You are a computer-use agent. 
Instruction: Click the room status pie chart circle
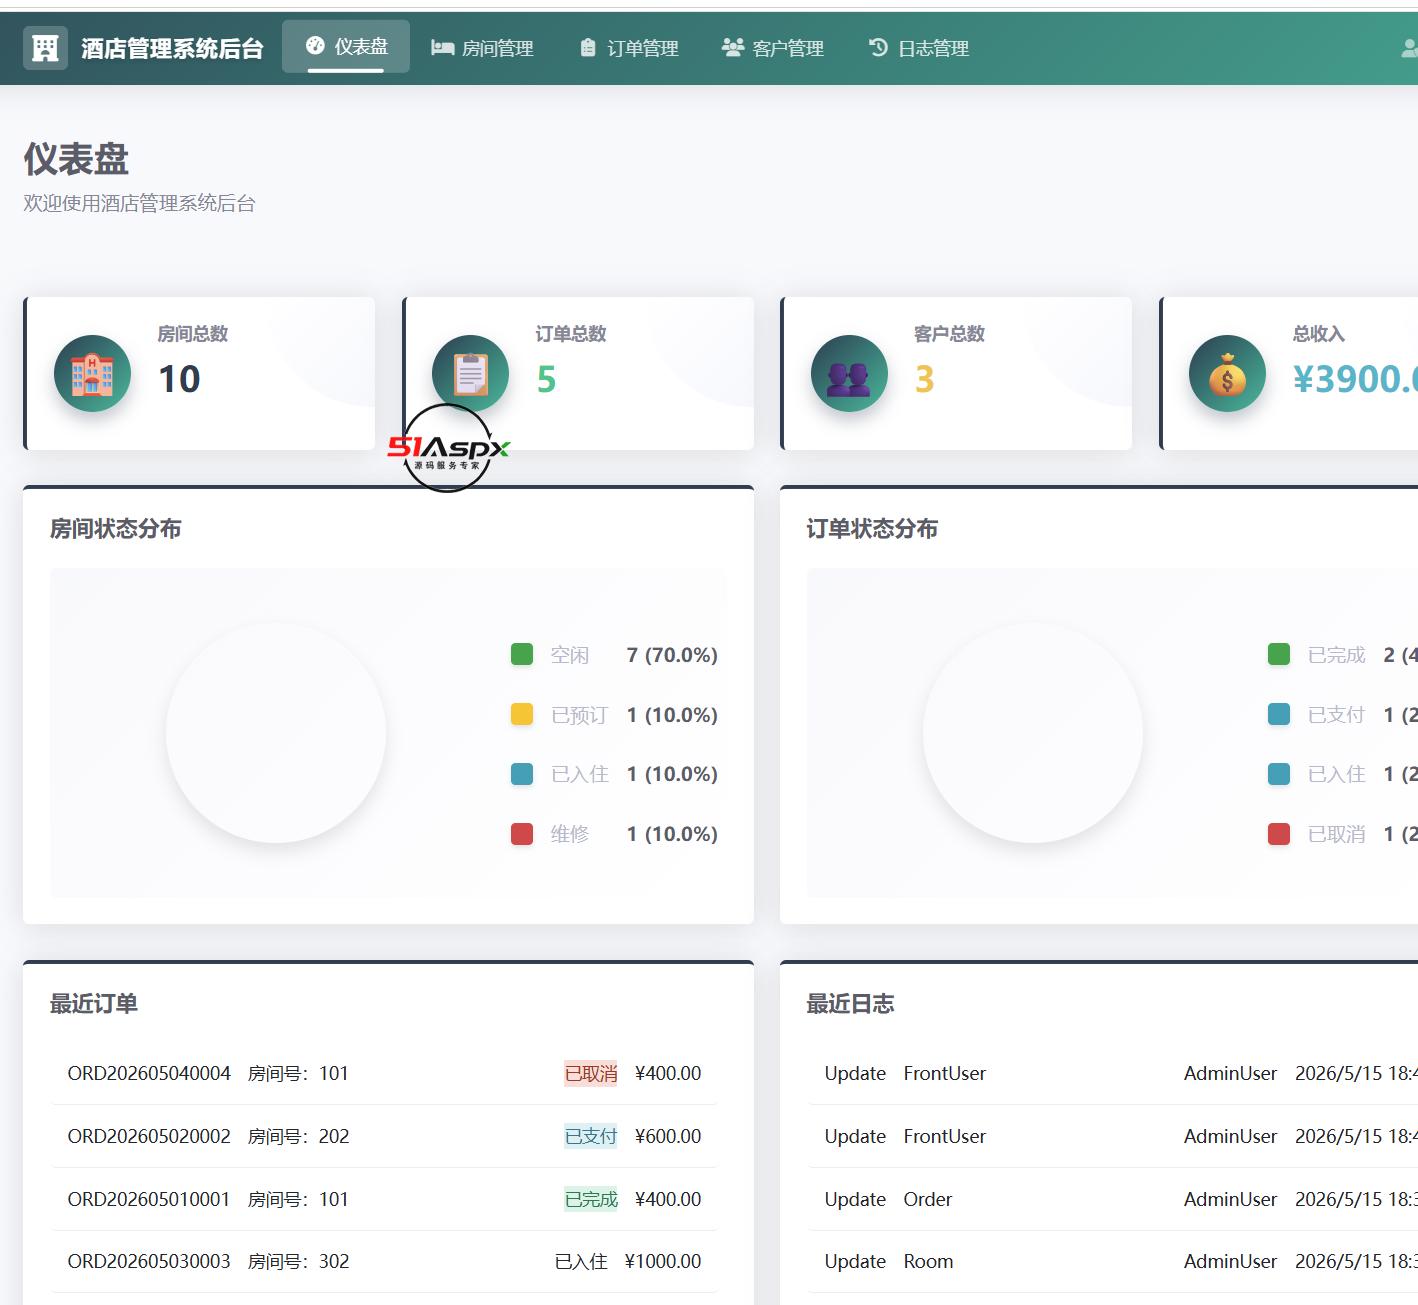(x=276, y=733)
